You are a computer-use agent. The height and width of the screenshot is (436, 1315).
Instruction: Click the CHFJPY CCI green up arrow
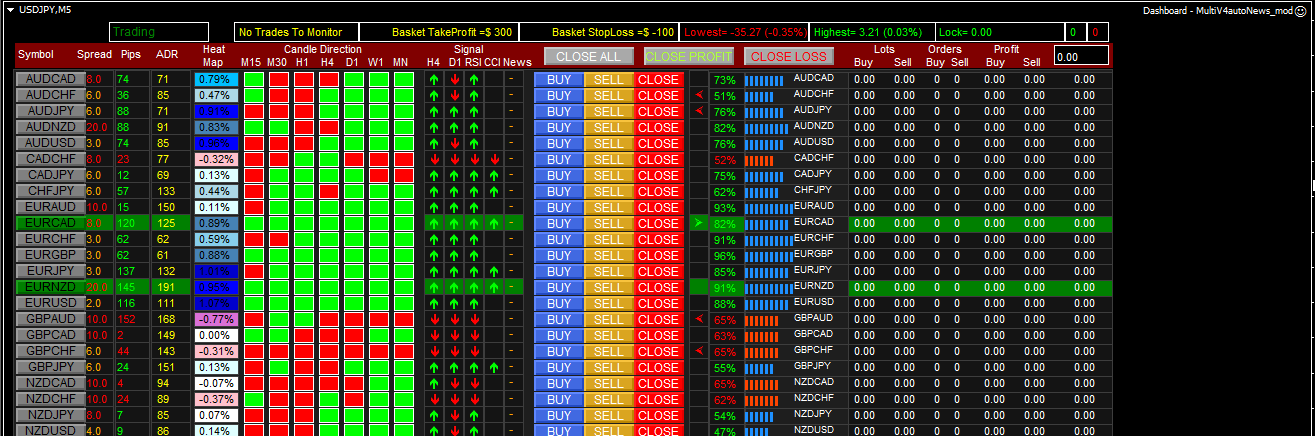(x=494, y=191)
